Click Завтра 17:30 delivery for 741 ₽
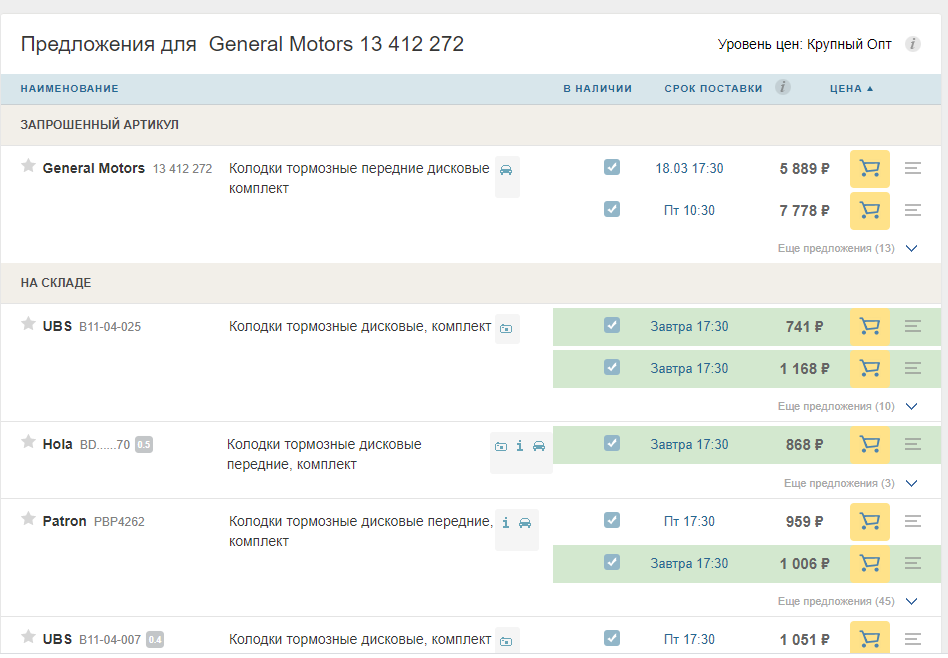Screen dimensions: 948x658 point(689,327)
